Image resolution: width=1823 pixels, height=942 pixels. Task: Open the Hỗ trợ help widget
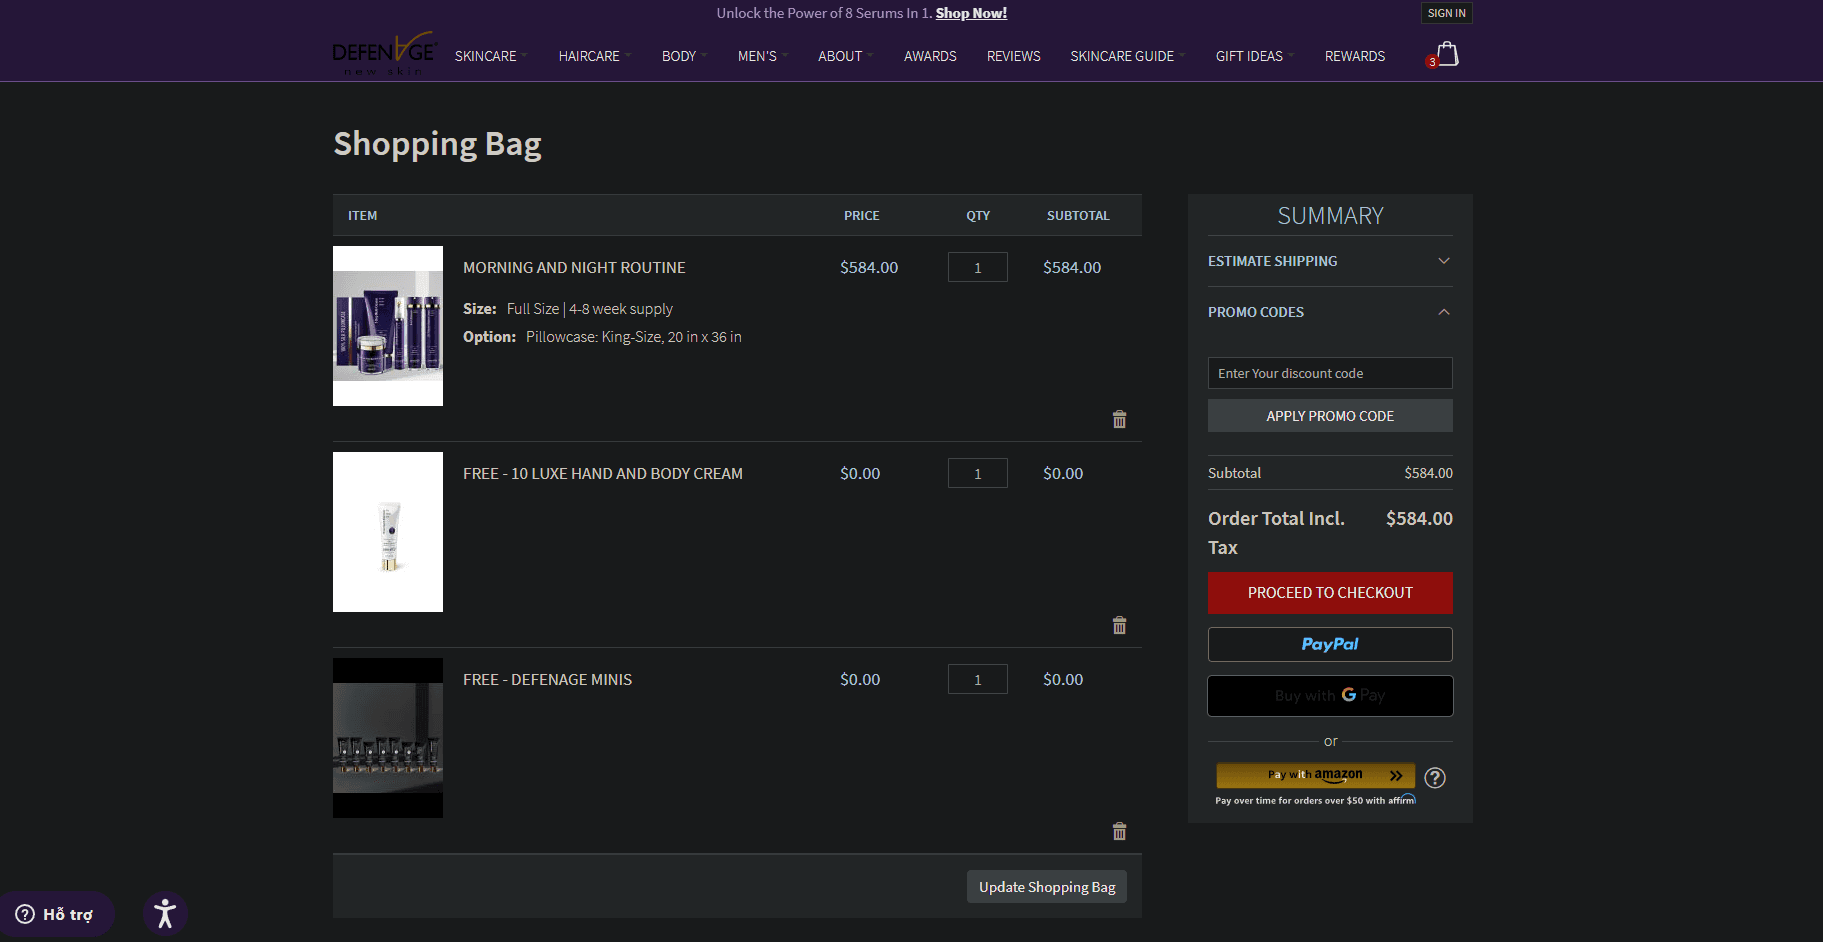56,914
